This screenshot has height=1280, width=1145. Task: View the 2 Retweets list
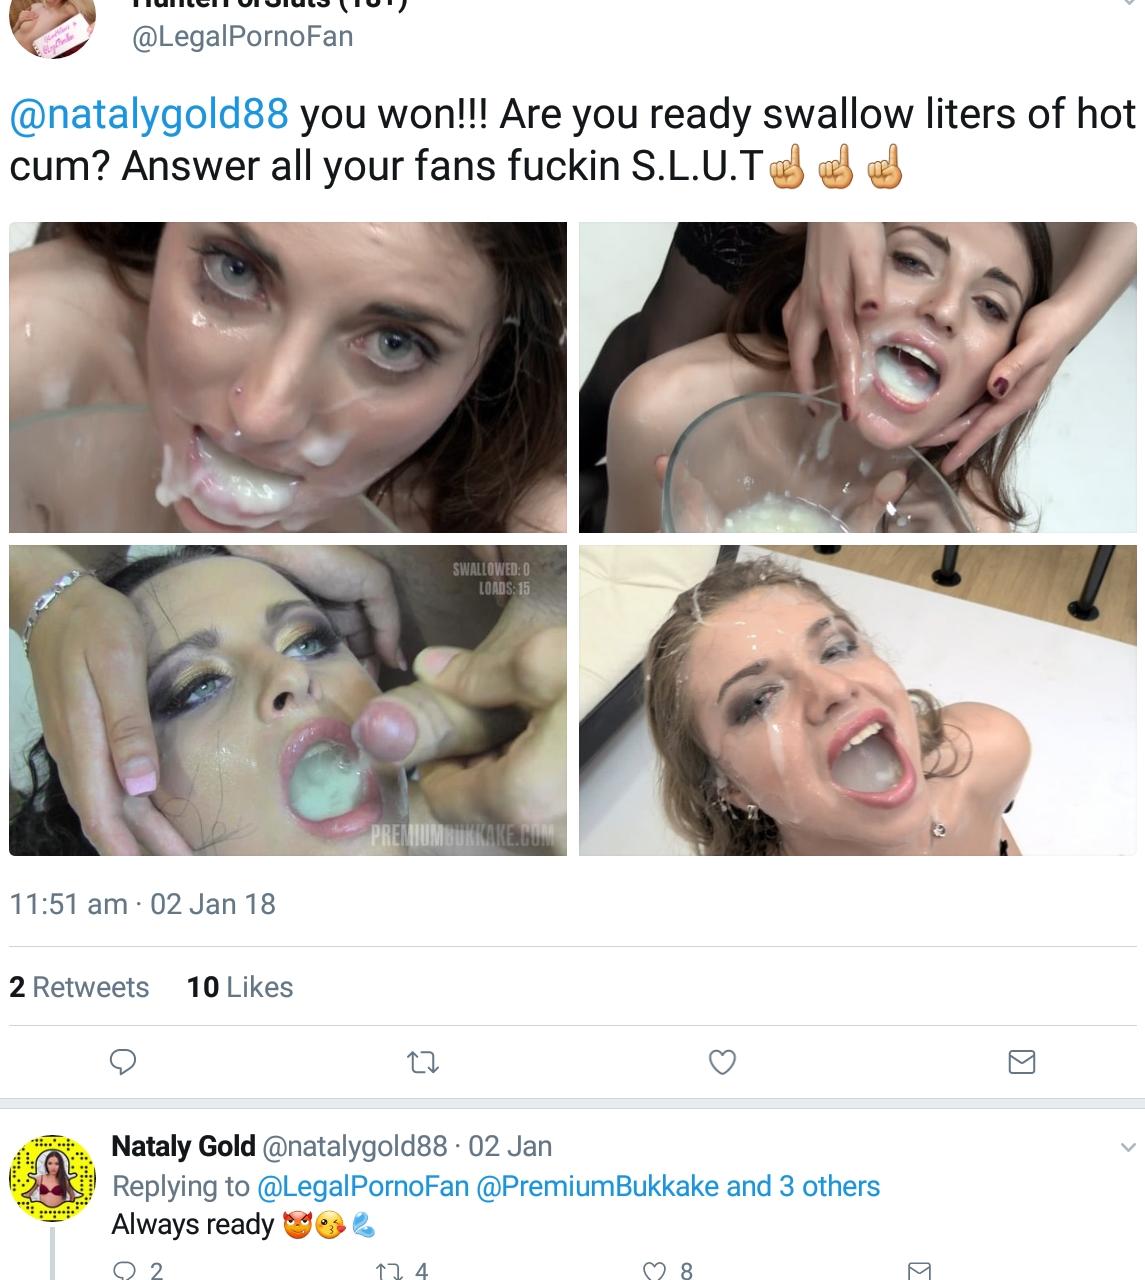(x=79, y=987)
